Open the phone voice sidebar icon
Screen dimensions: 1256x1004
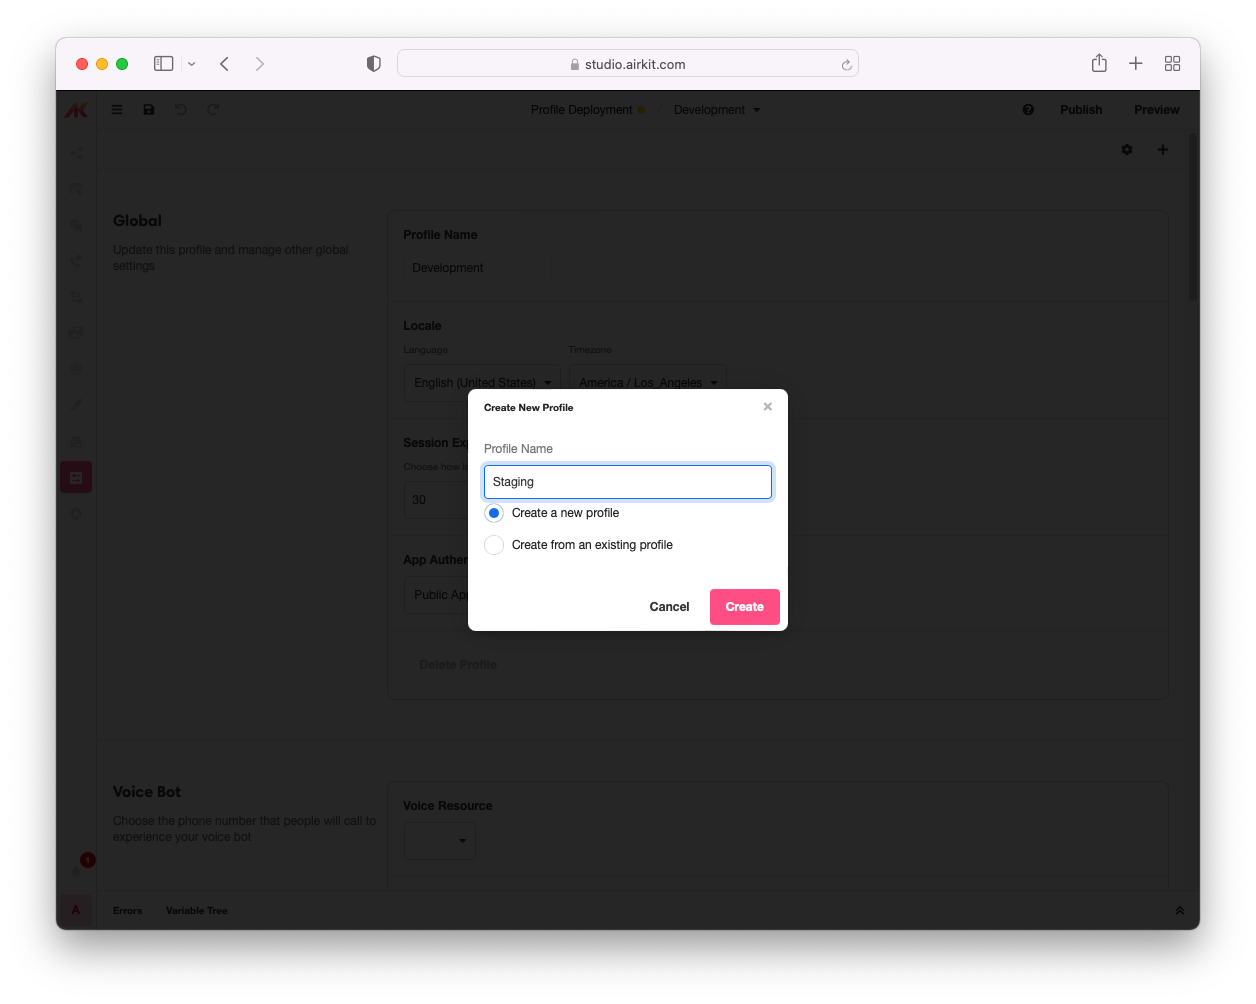click(76, 261)
